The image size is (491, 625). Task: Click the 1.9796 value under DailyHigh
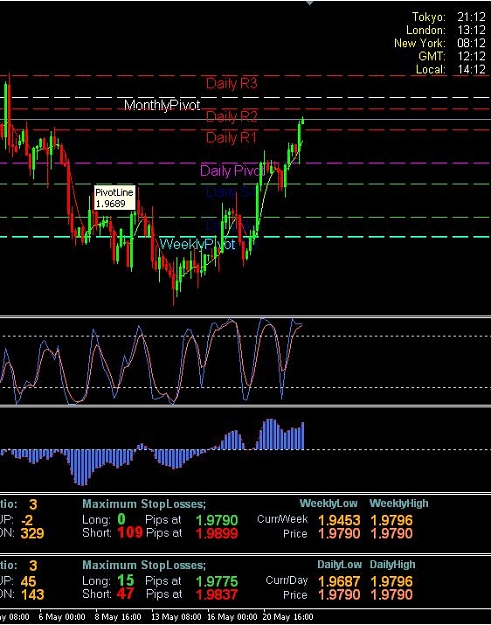(392, 582)
